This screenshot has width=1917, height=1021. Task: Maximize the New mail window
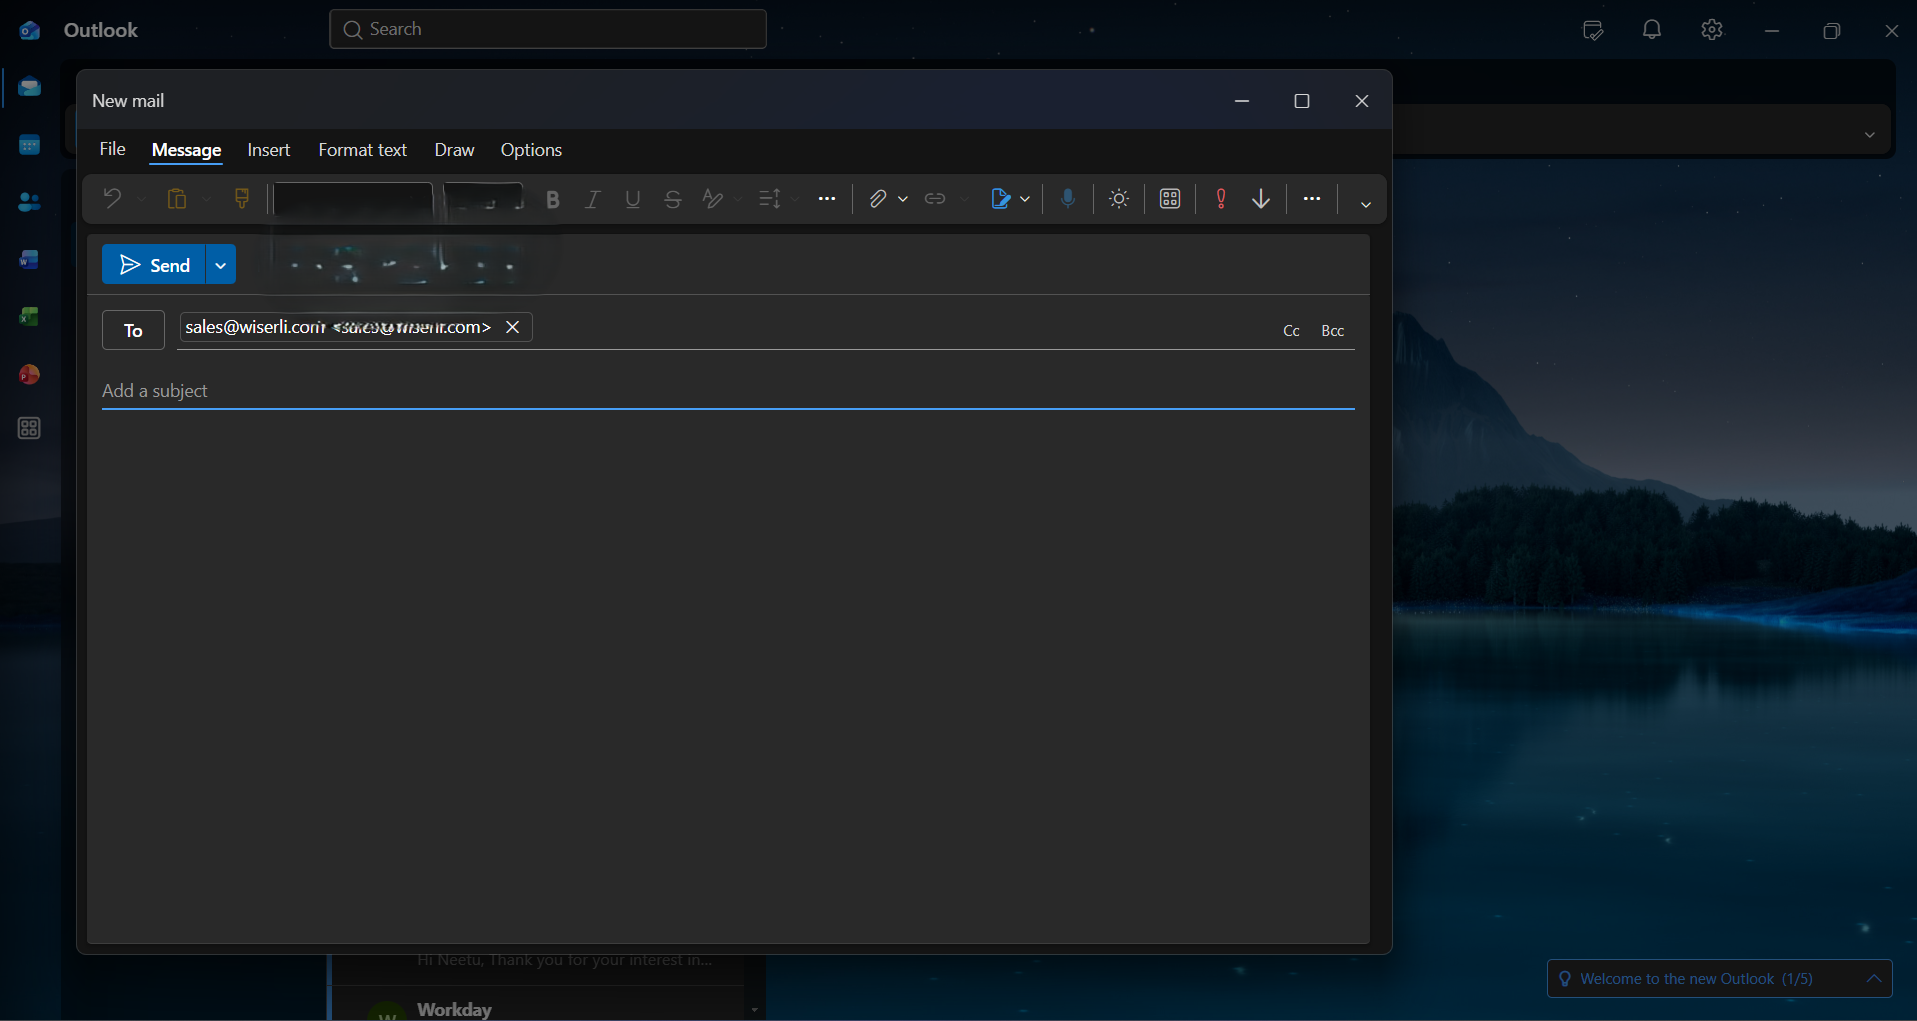pos(1302,101)
